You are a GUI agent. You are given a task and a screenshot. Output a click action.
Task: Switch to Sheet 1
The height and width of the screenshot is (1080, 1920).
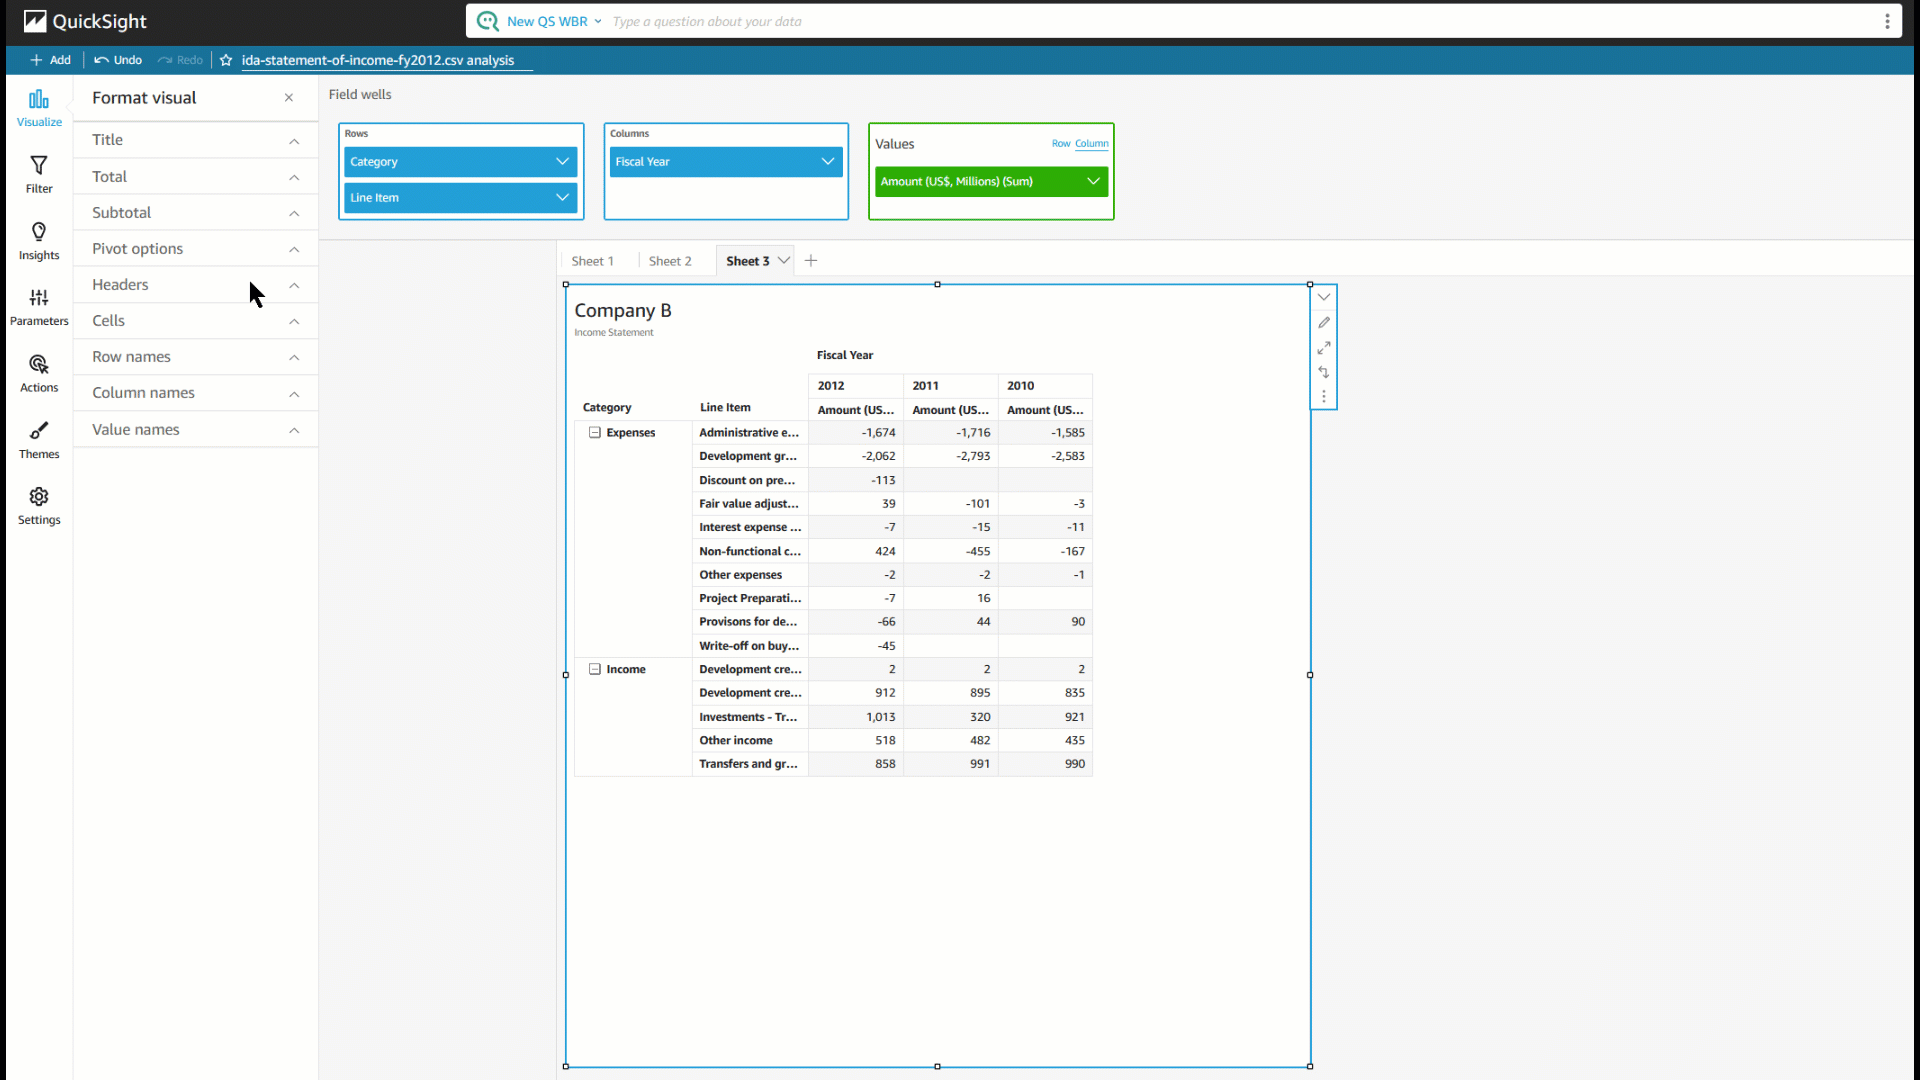[x=592, y=260]
